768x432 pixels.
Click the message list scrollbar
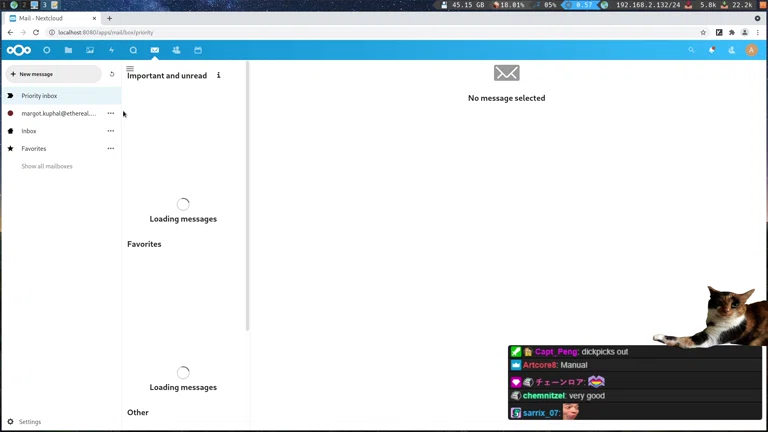click(247, 196)
